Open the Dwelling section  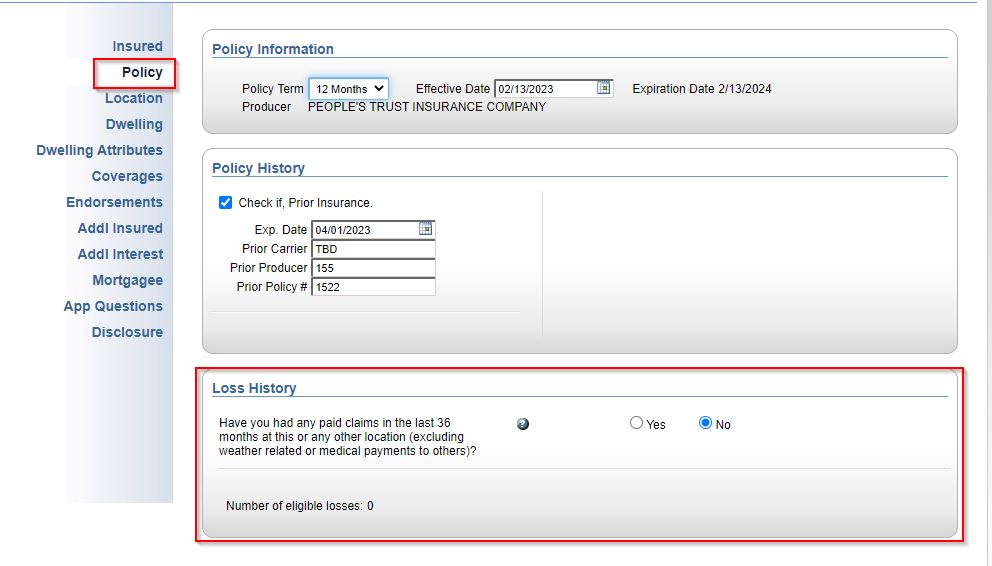pos(134,124)
